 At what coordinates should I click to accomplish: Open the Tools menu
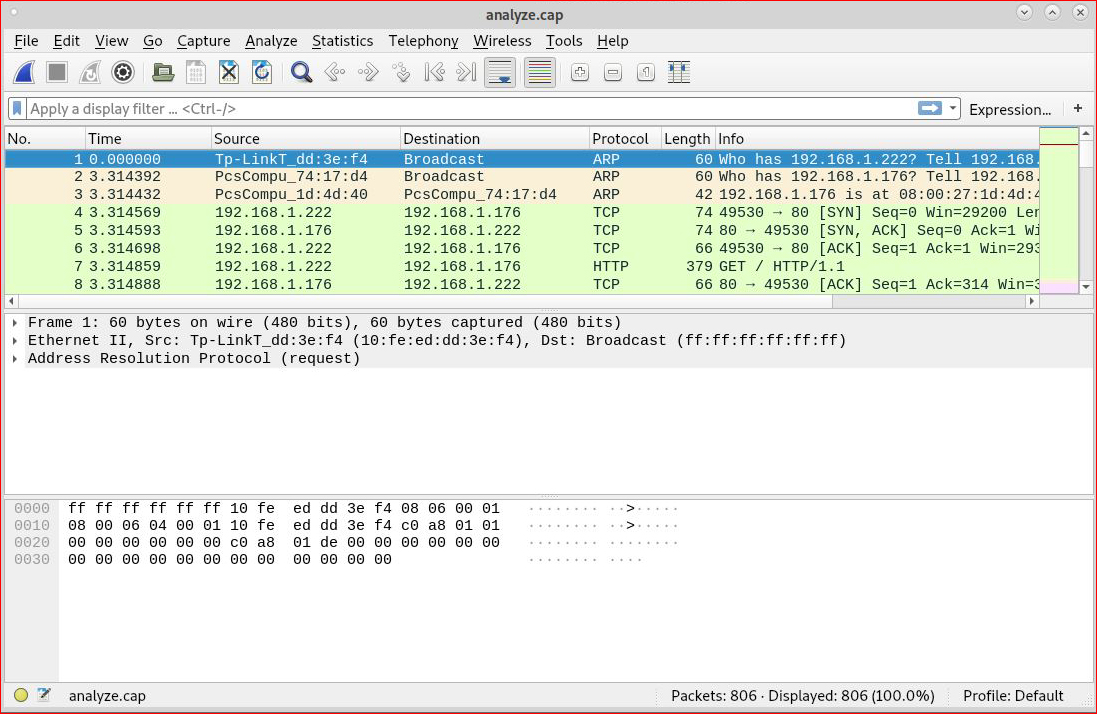click(564, 41)
